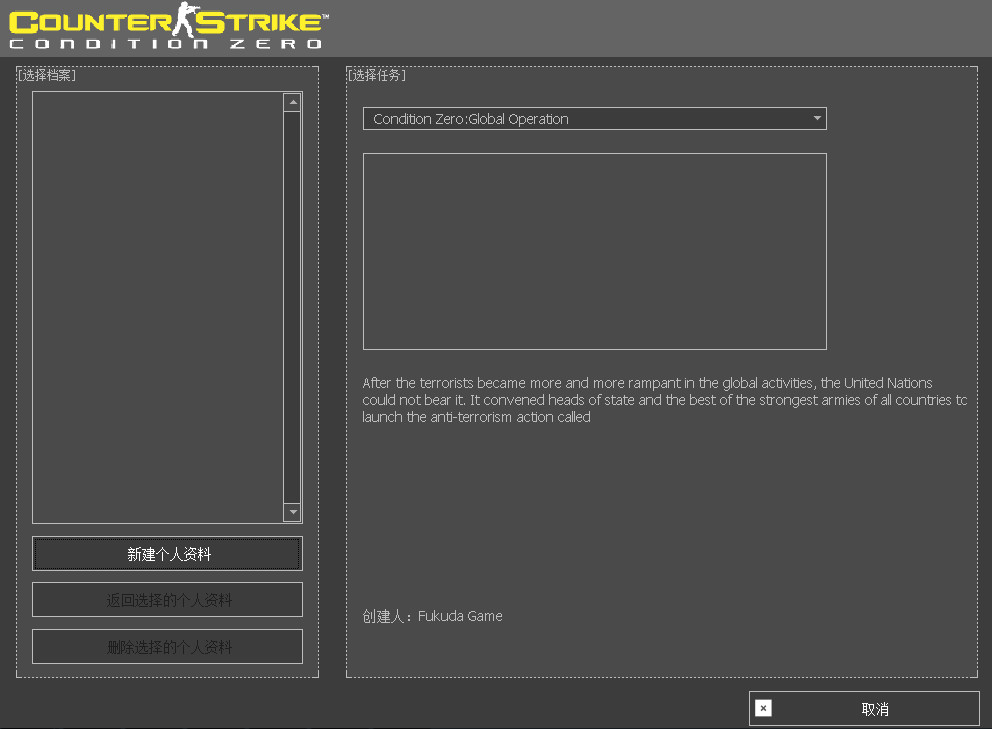The height and width of the screenshot is (729, 992).
Task: Click the scroll-up arrow of the profile list
Action: click(292, 100)
